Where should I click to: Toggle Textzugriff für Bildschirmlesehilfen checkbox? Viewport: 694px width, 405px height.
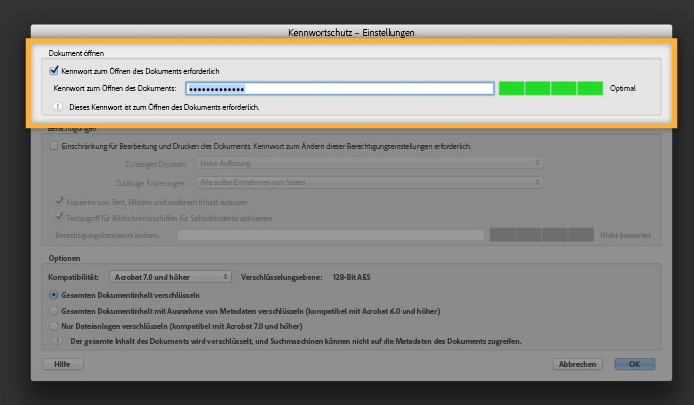(59, 217)
